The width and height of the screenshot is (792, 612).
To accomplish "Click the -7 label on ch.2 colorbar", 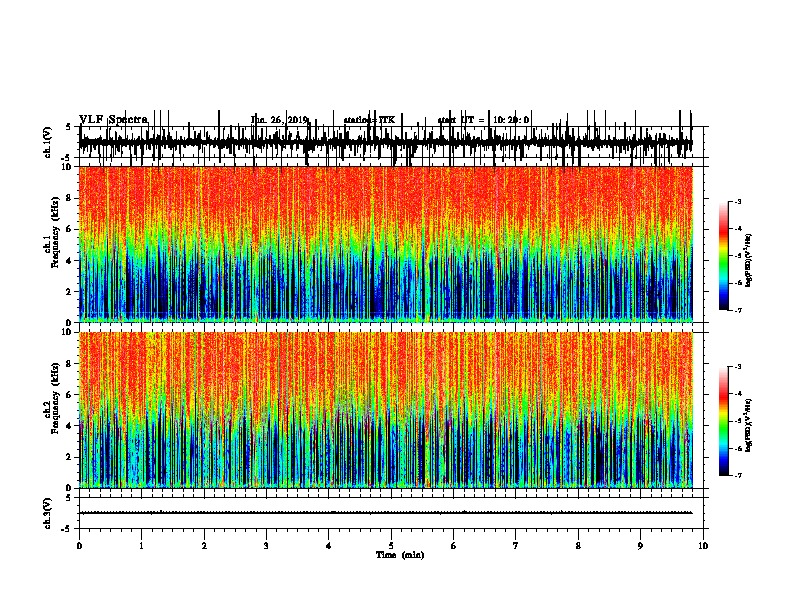I will coord(738,476).
